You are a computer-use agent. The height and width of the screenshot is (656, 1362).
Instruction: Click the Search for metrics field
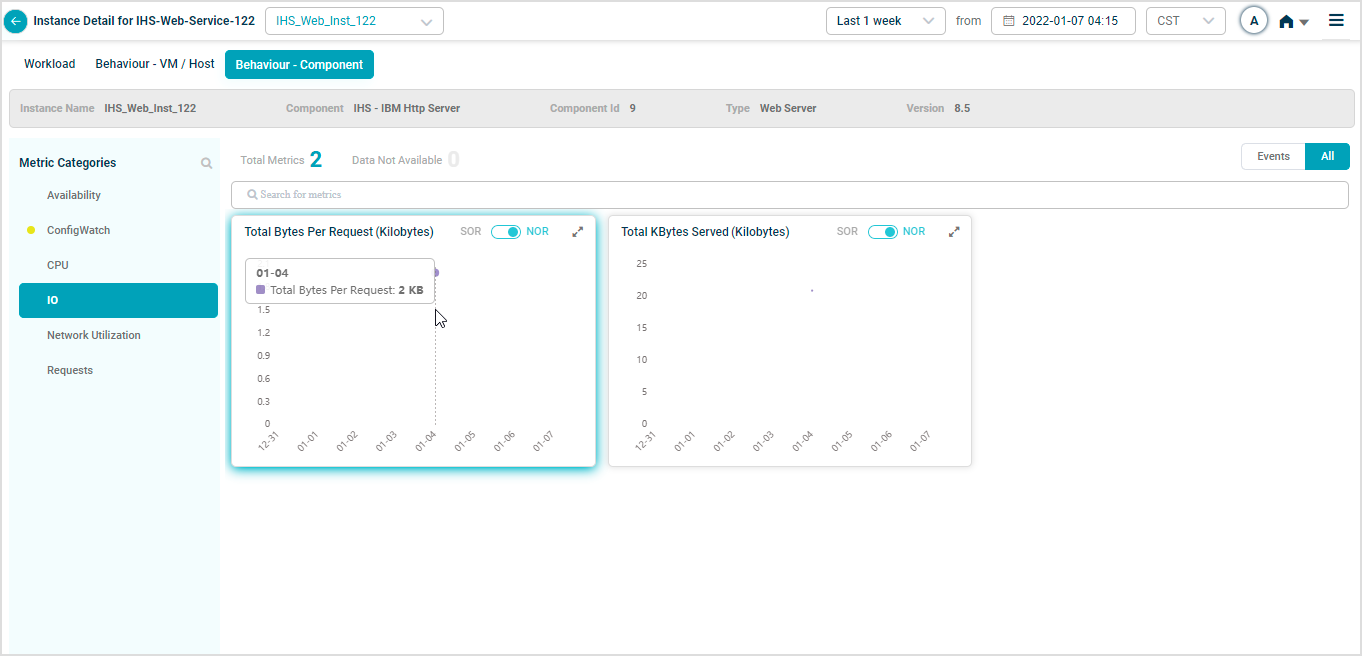[x=789, y=195]
